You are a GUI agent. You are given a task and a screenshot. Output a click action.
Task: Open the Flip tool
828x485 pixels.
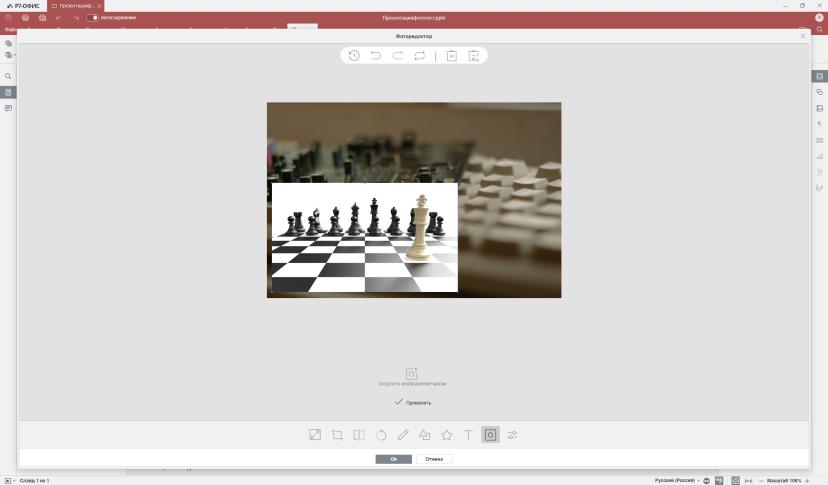click(x=359, y=435)
